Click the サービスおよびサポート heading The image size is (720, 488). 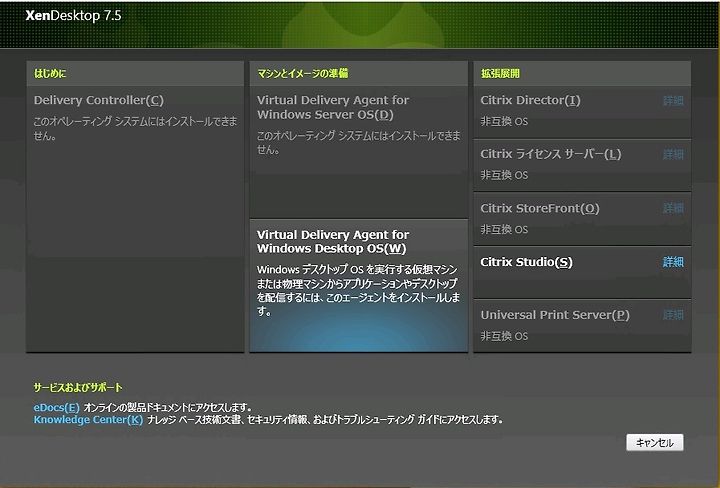pos(78,387)
